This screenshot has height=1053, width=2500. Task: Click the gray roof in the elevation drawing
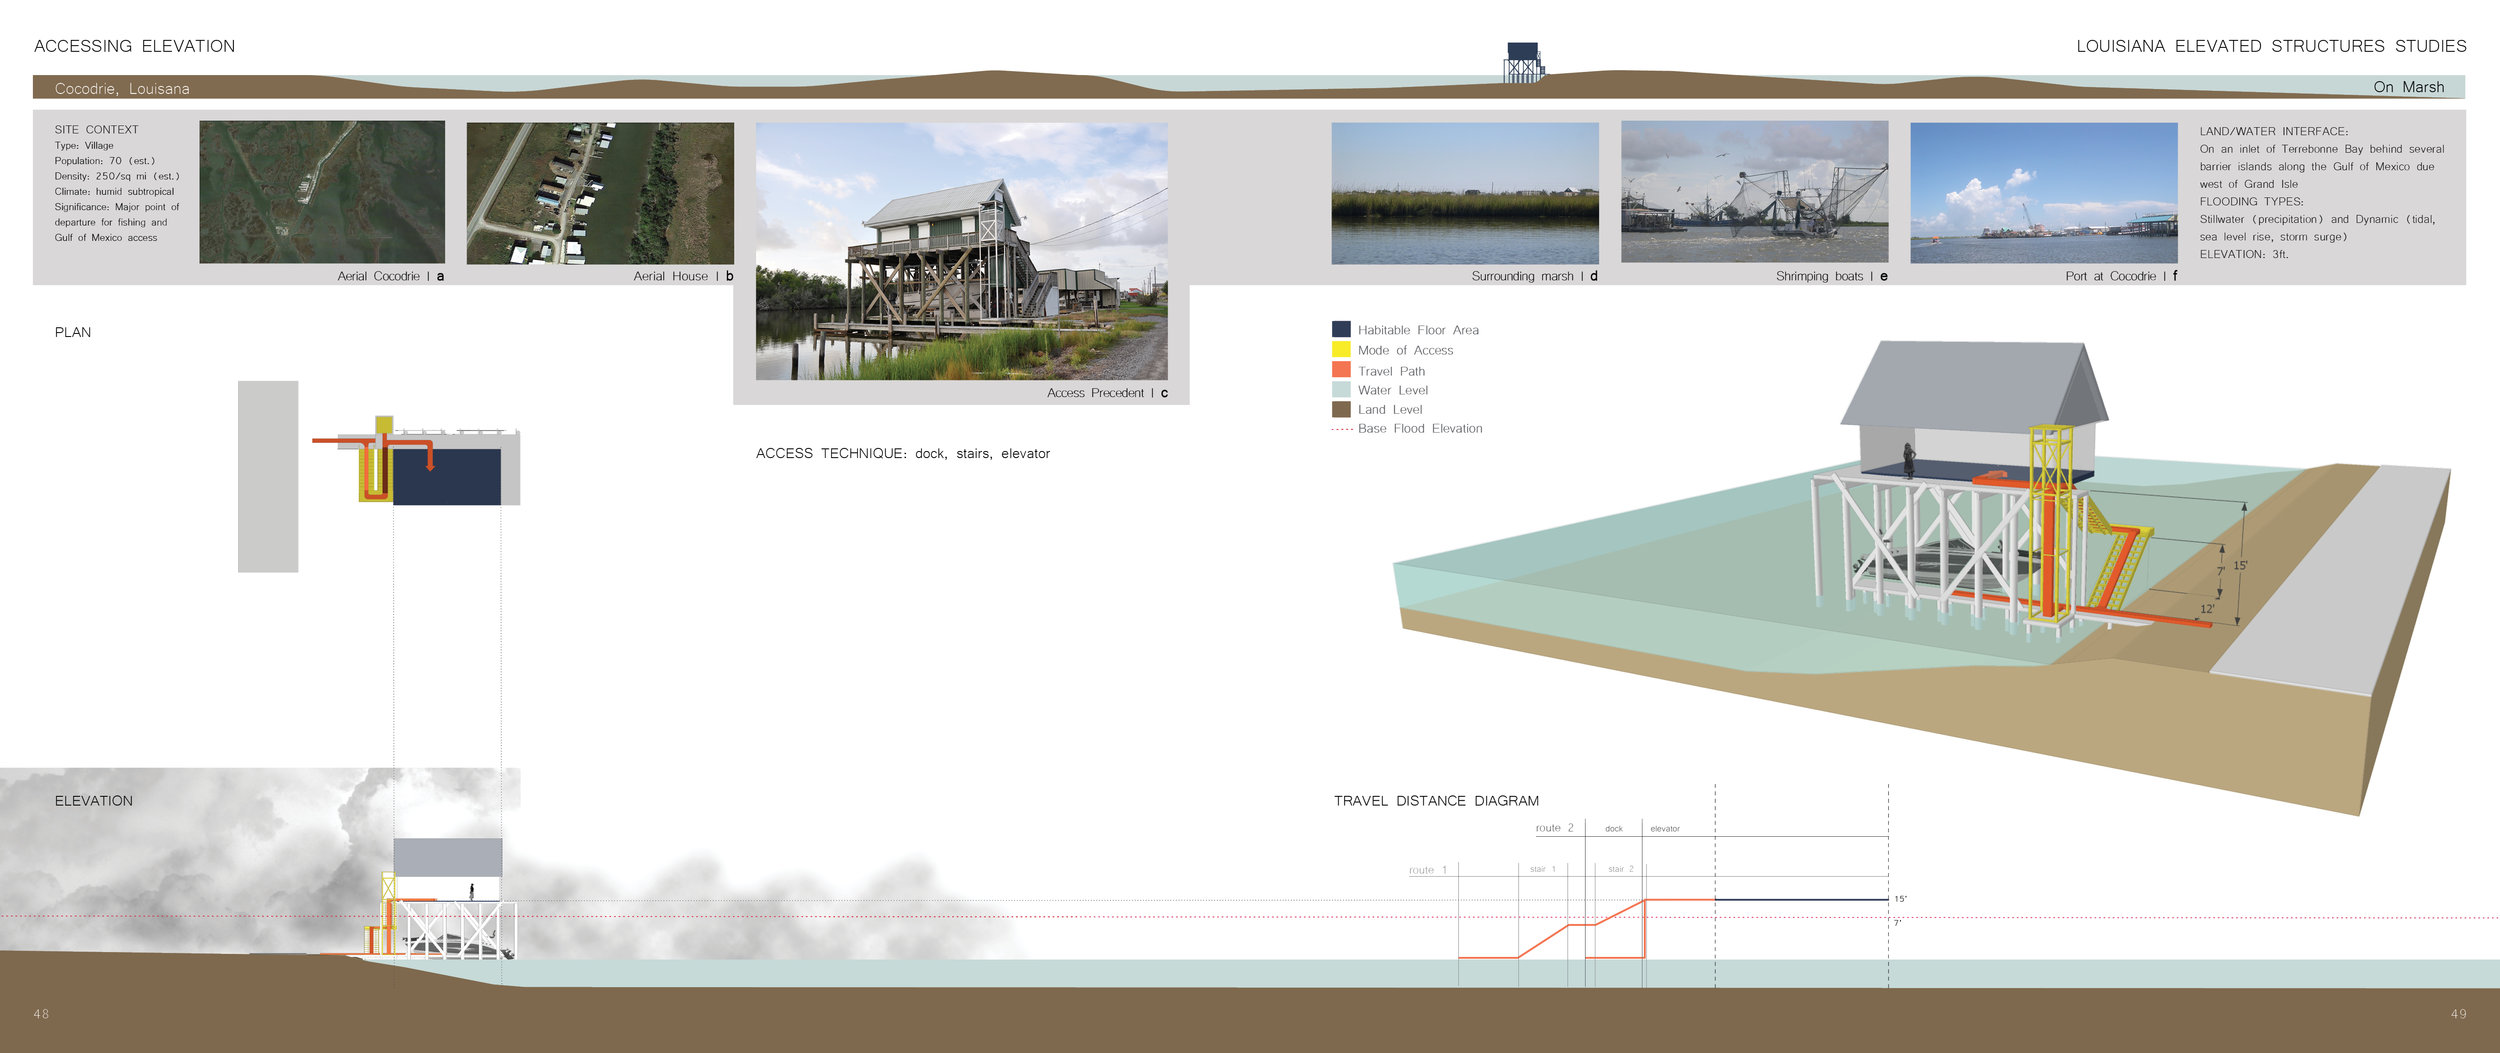[x=447, y=857]
